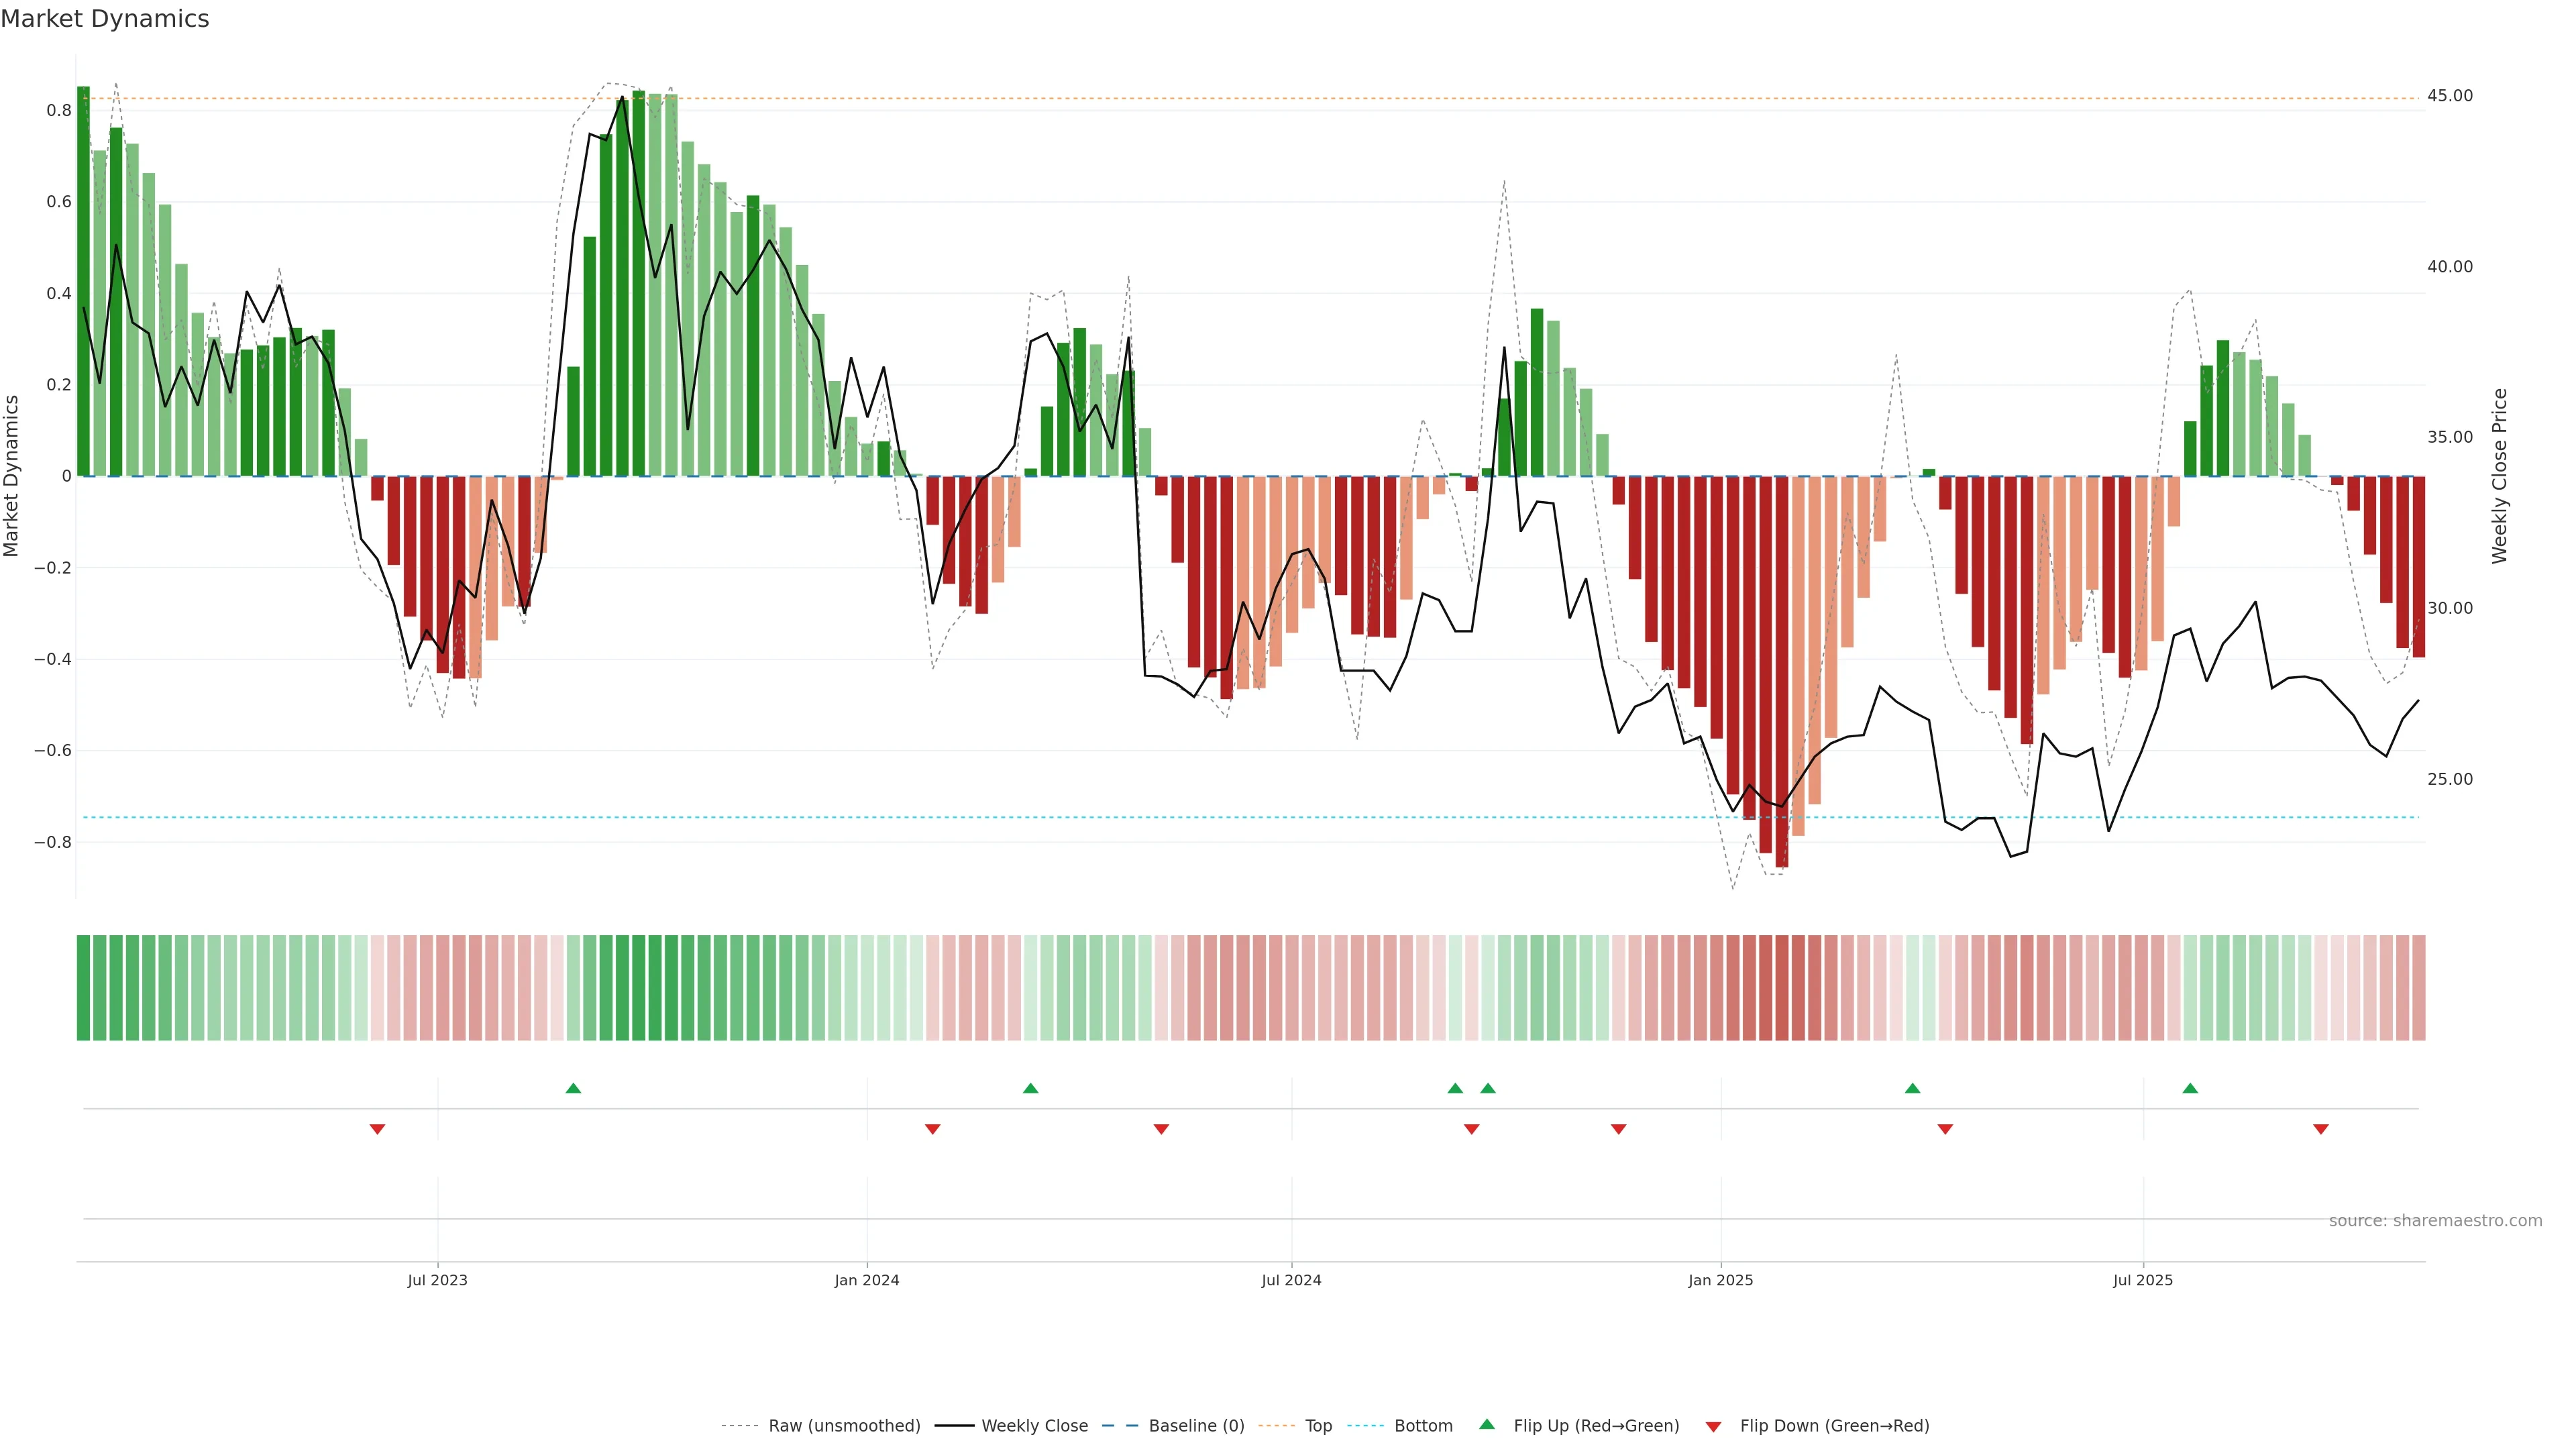Click the Jan 2025 x-axis label
The image size is (2576, 1449).
point(1720,1280)
